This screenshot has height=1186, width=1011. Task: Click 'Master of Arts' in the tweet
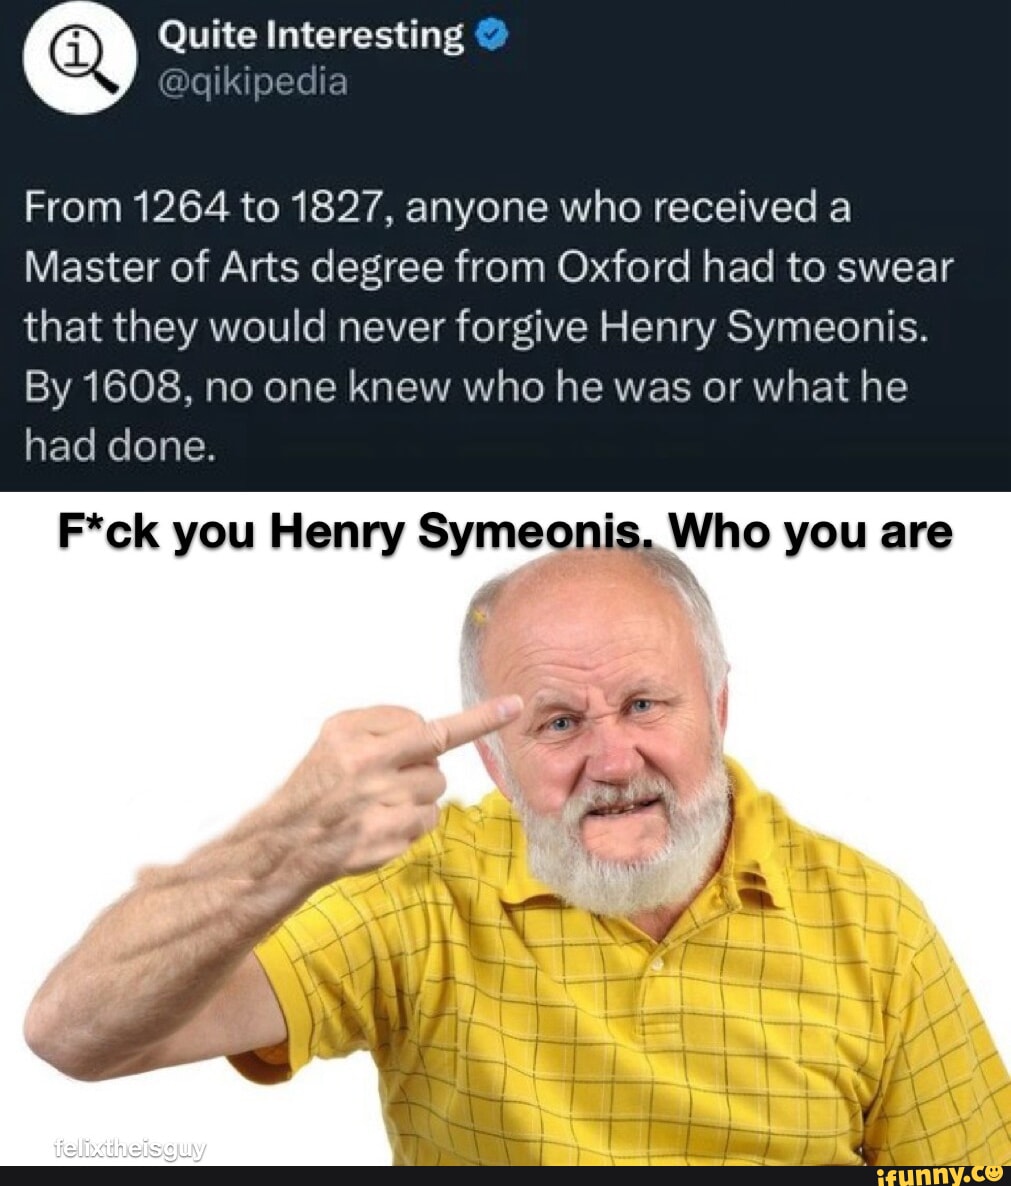162,267
